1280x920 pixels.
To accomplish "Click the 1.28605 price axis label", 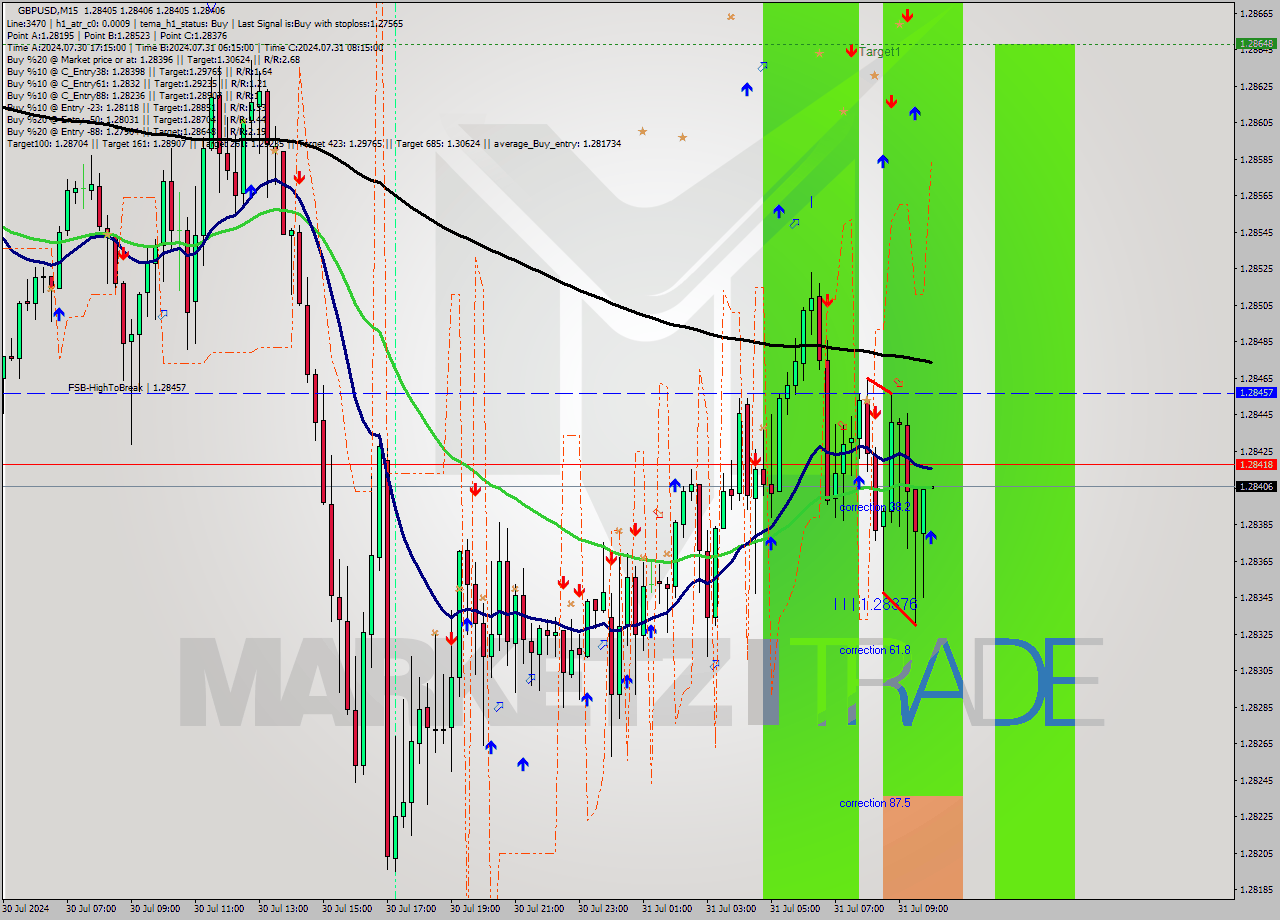I will 1256,122.
